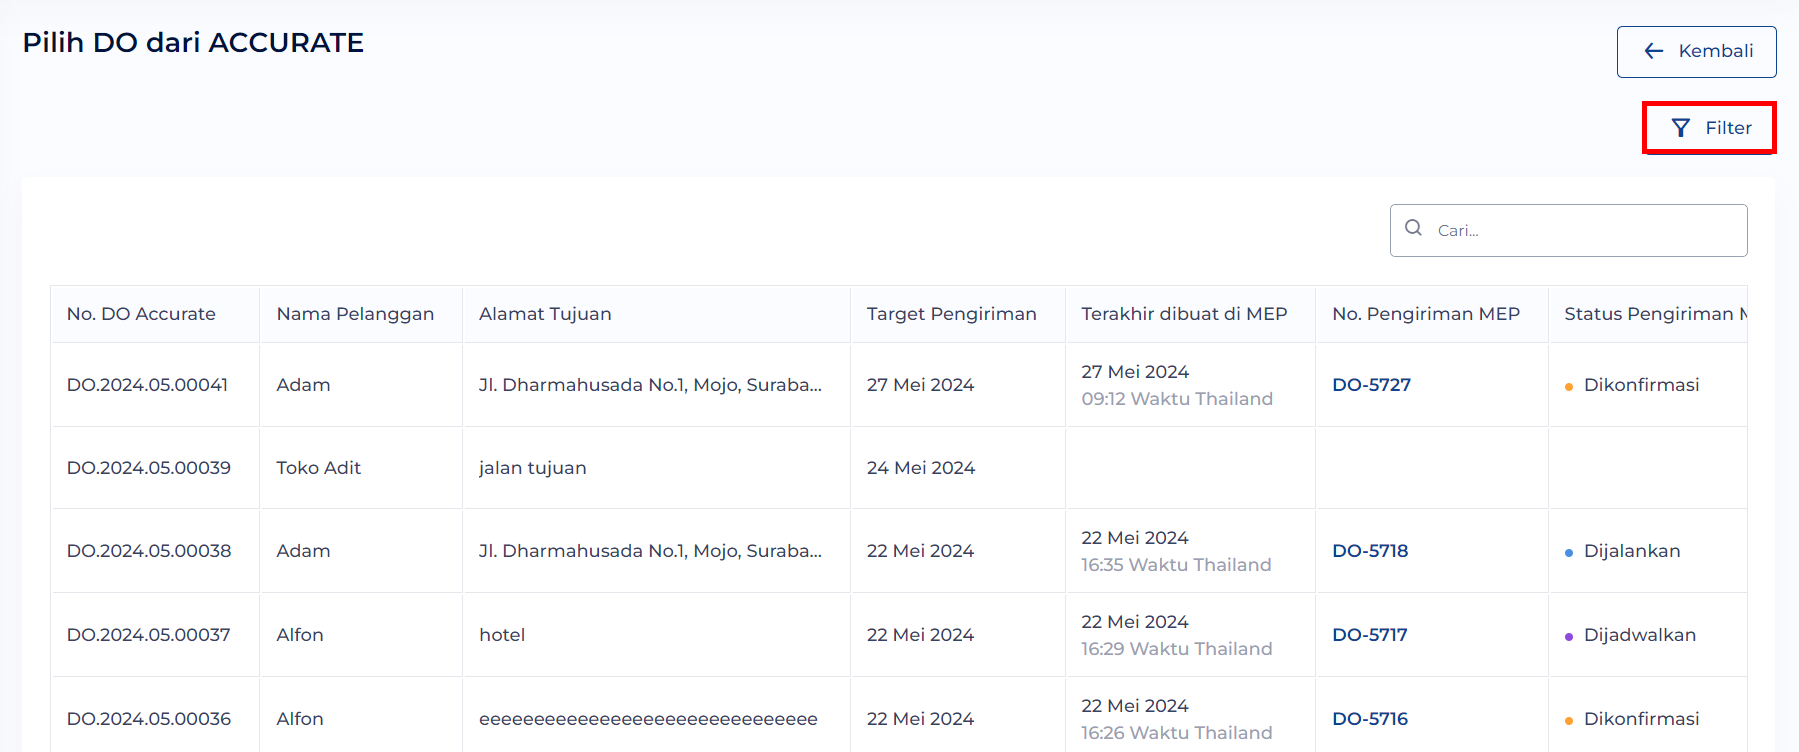Focus the Cari search input field
Image resolution: width=1799 pixels, height=752 pixels.
click(1568, 230)
